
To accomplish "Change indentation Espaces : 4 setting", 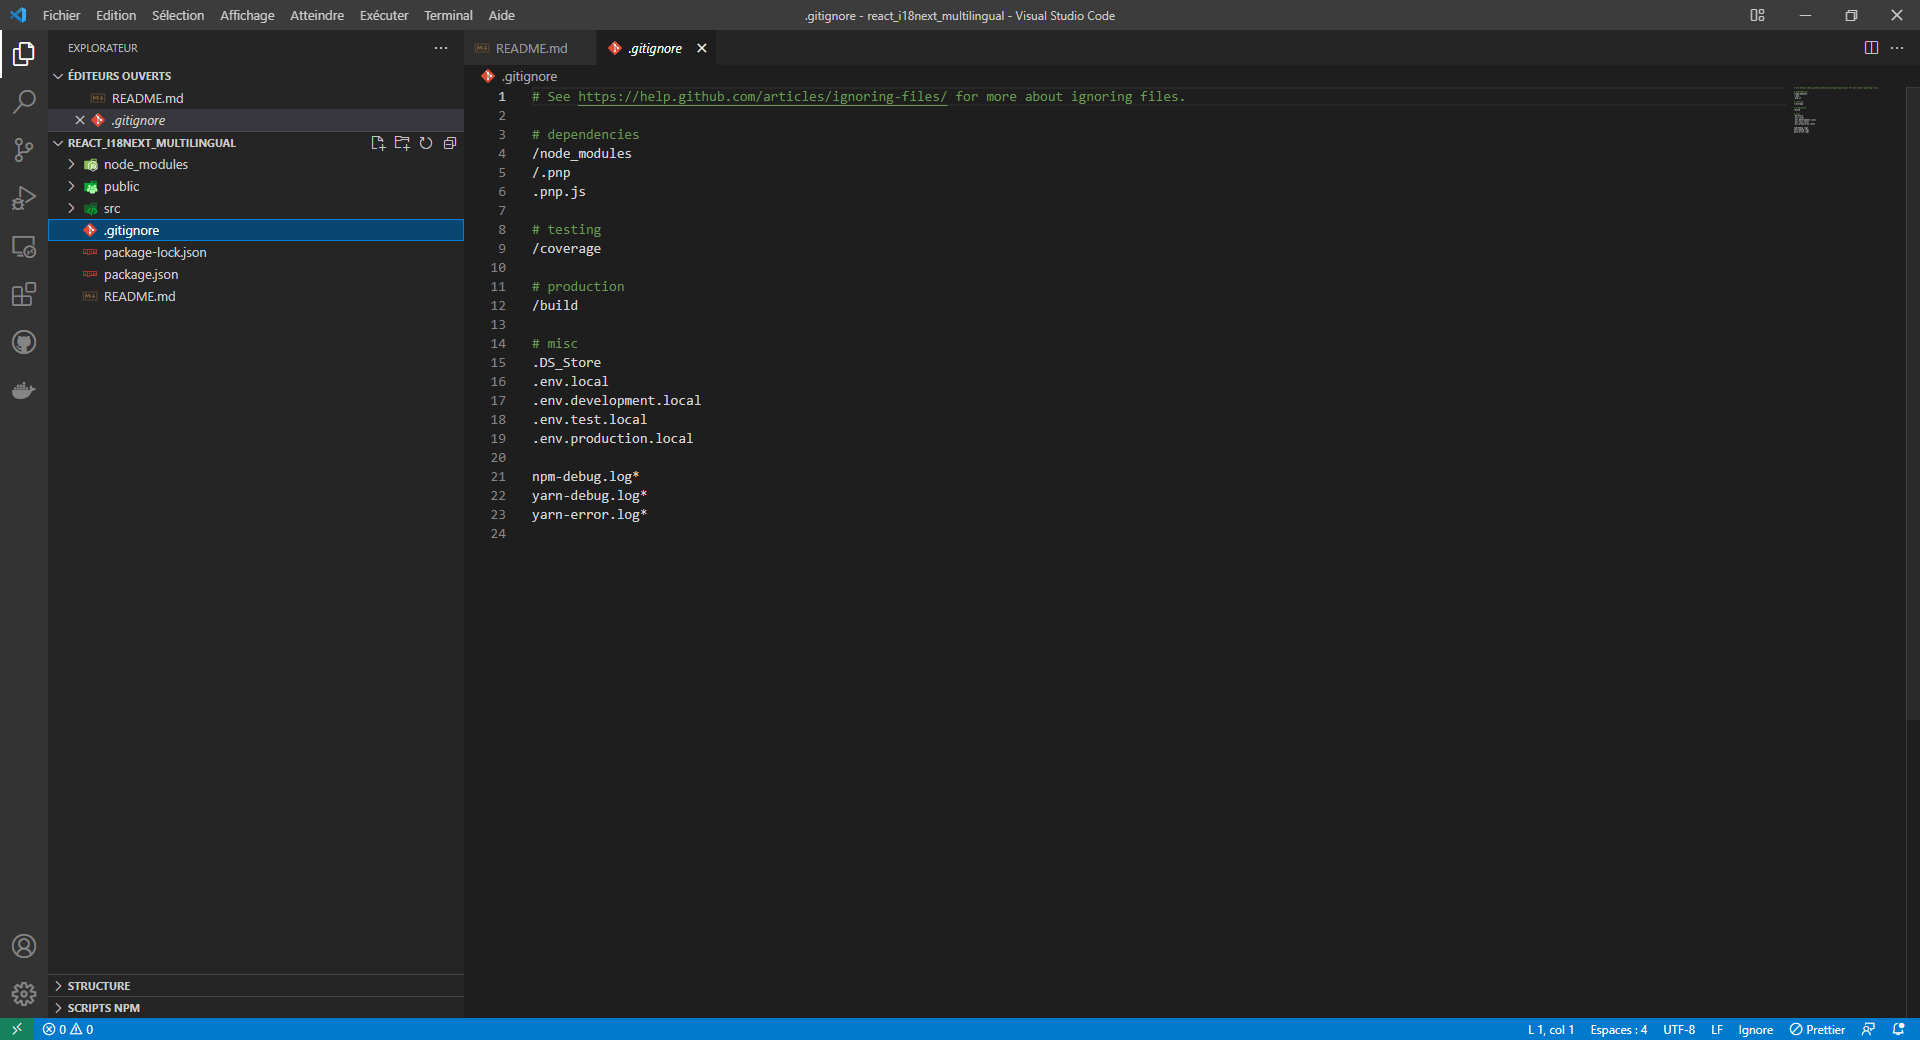I will [x=1619, y=1029].
